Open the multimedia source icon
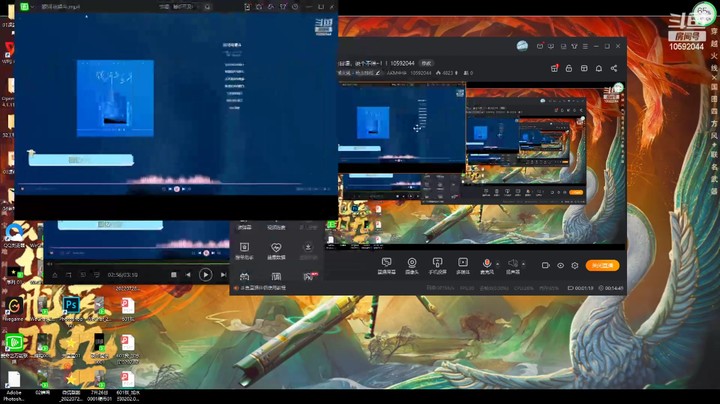 click(x=463, y=263)
